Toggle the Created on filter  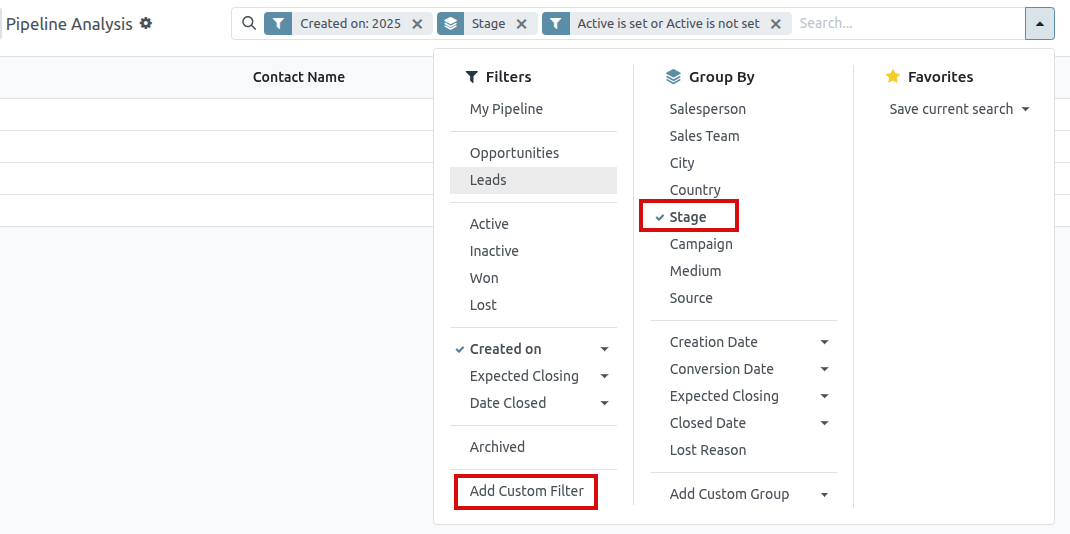click(506, 349)
